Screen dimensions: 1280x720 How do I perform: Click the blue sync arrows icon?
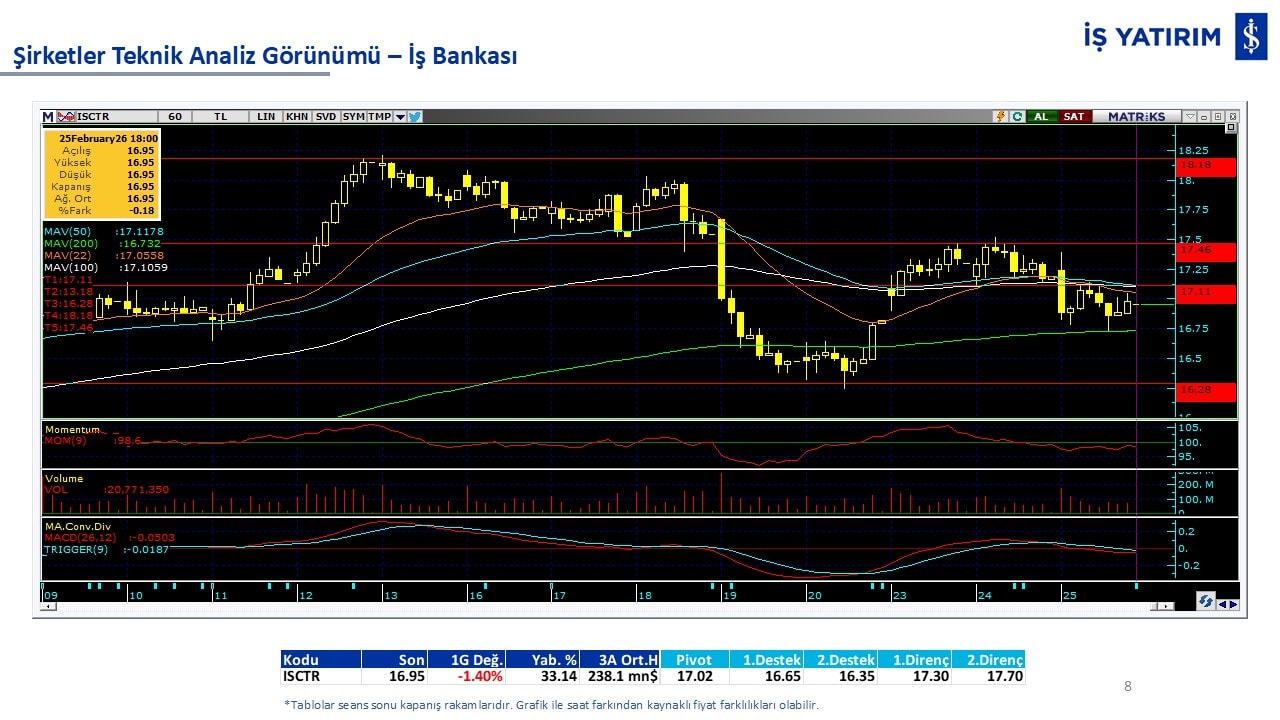1206,602
